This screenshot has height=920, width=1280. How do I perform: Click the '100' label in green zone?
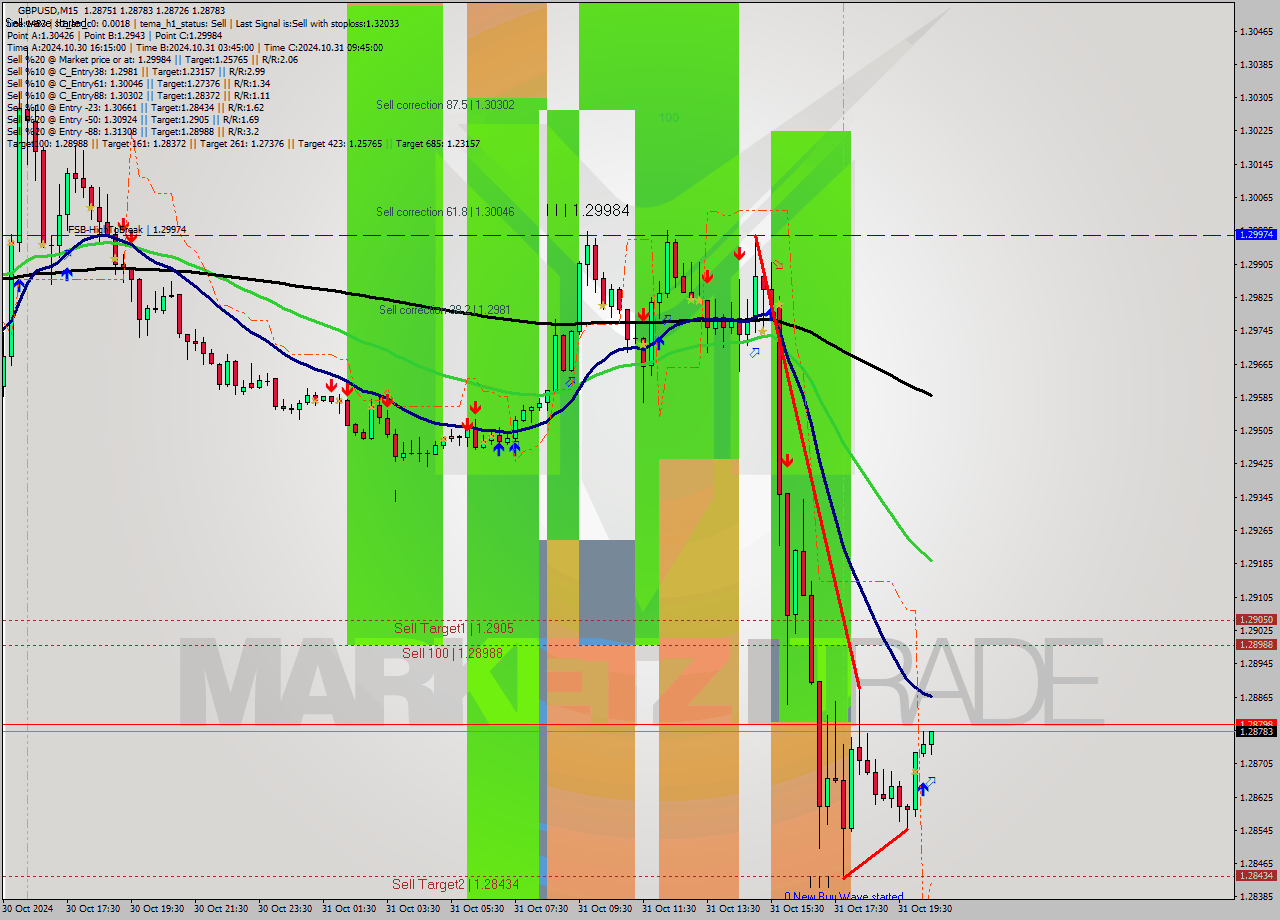[x=668, y=117]
